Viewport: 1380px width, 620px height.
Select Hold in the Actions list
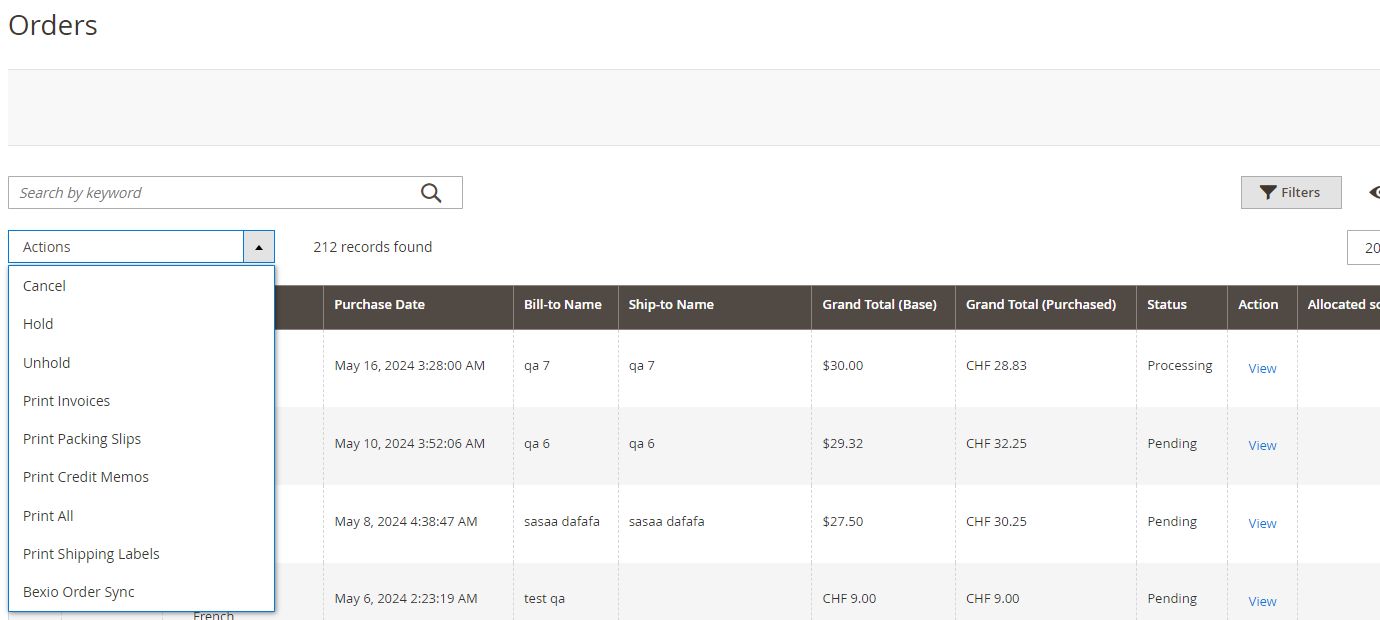coord(38,324)
